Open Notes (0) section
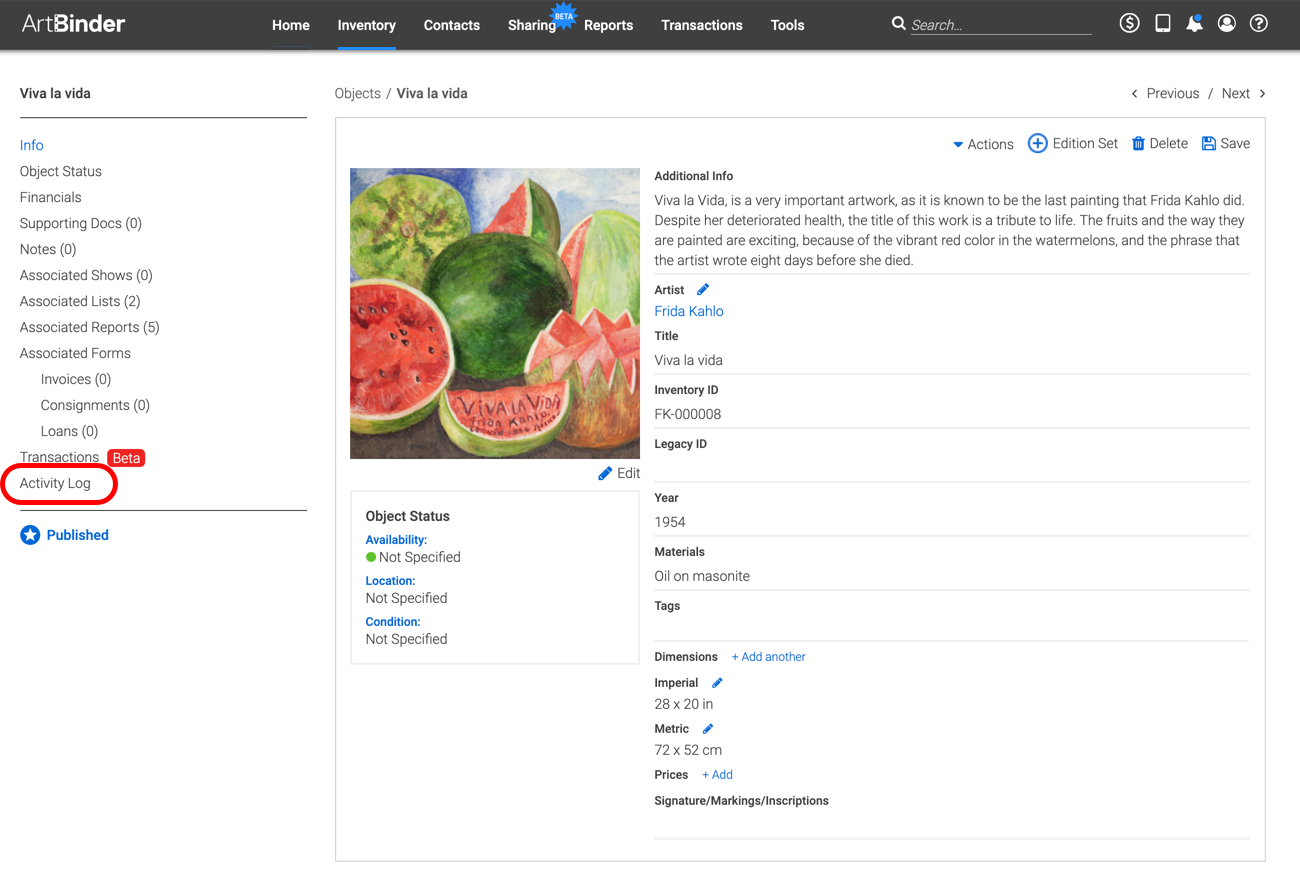 [48, 249]
